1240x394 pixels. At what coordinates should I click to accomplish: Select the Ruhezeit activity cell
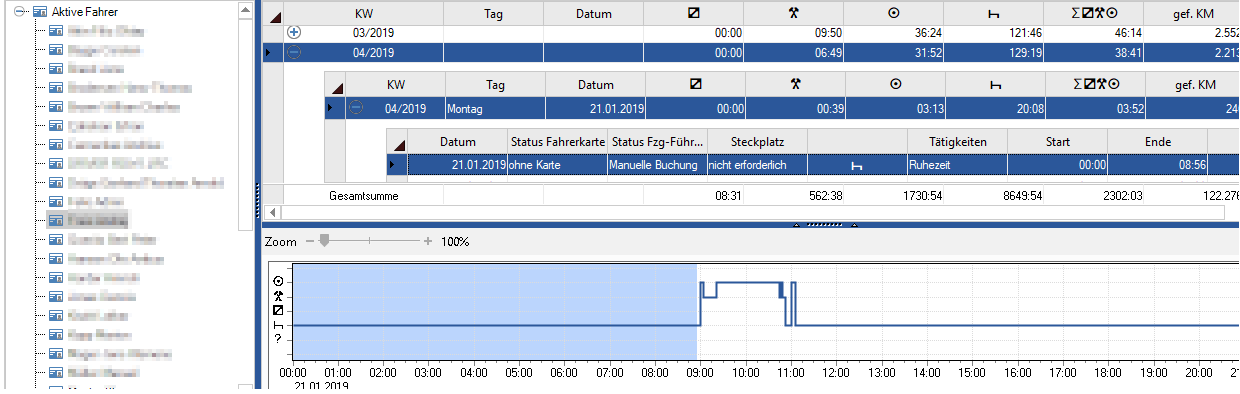pyautogui.click(x=957, y=164)
